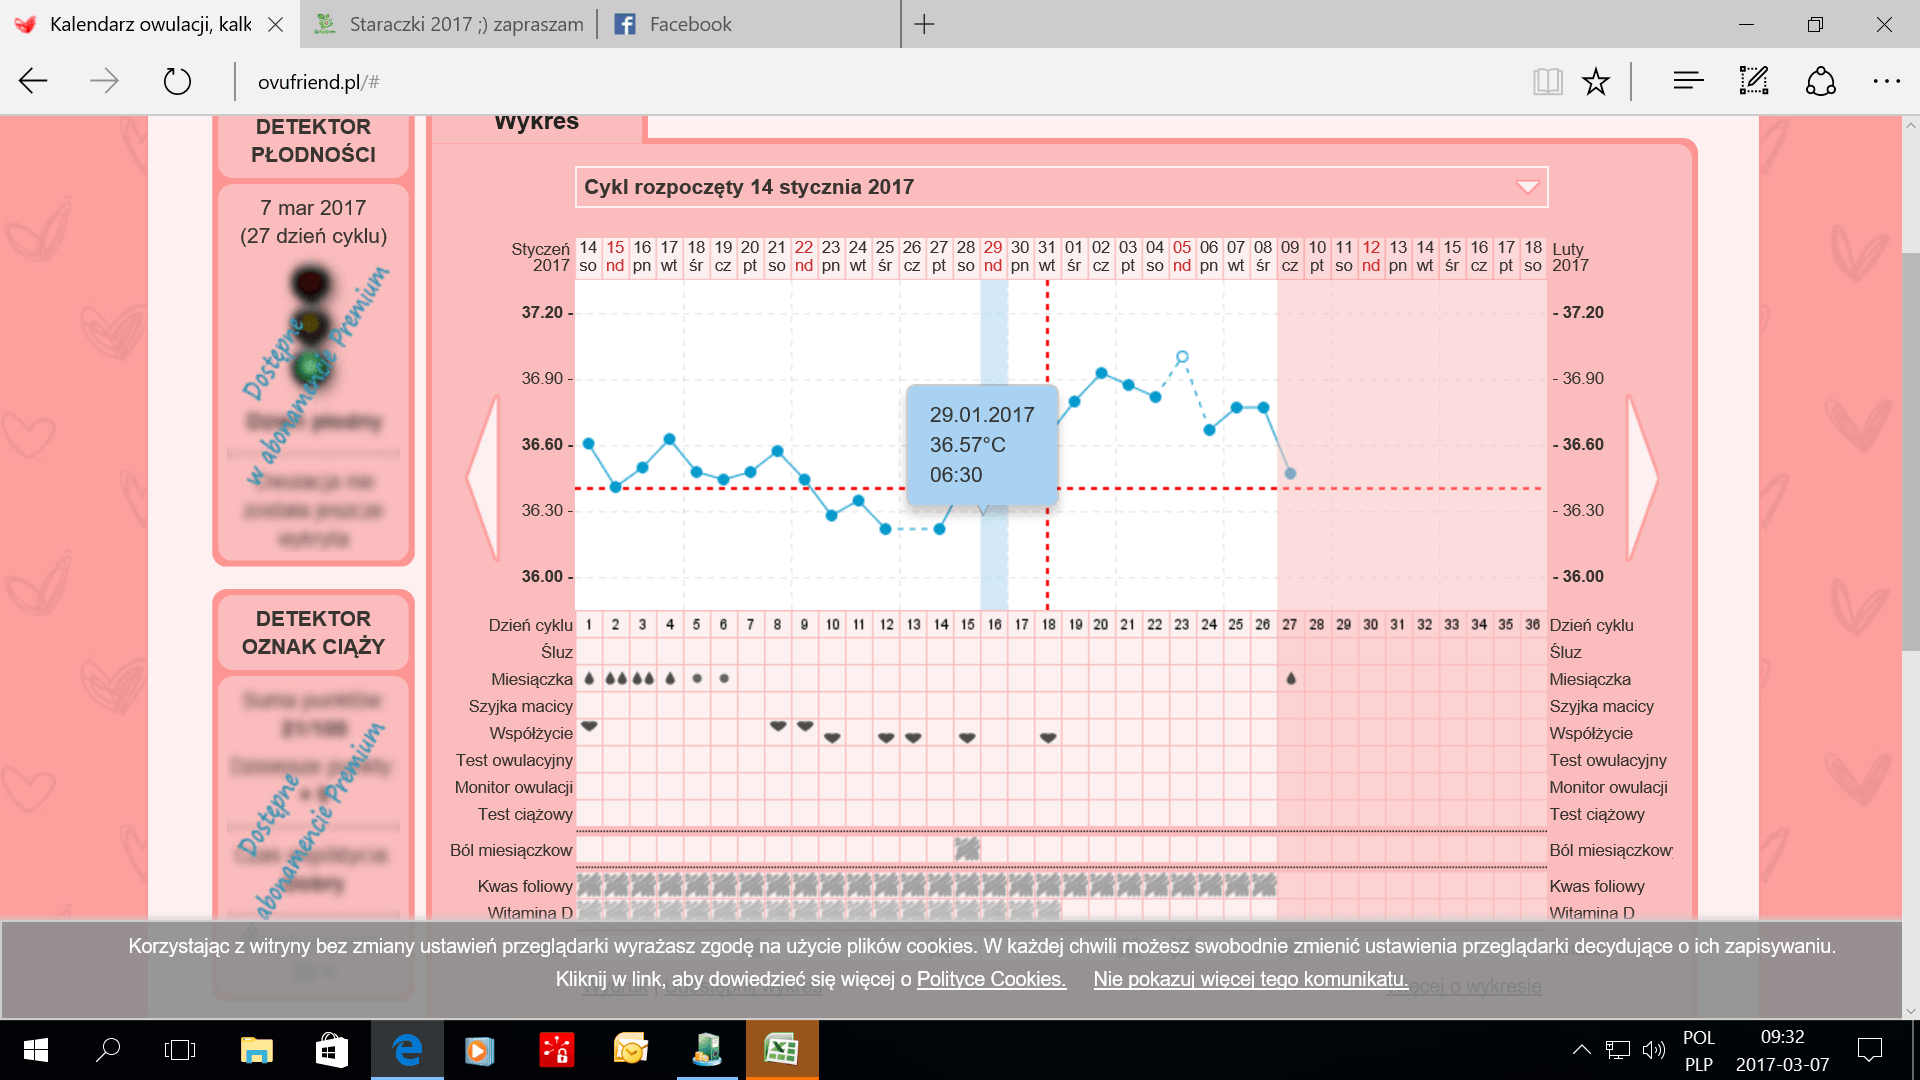
Task: Click the heart icon on cycle day 15
Action: tap(967, 738)
